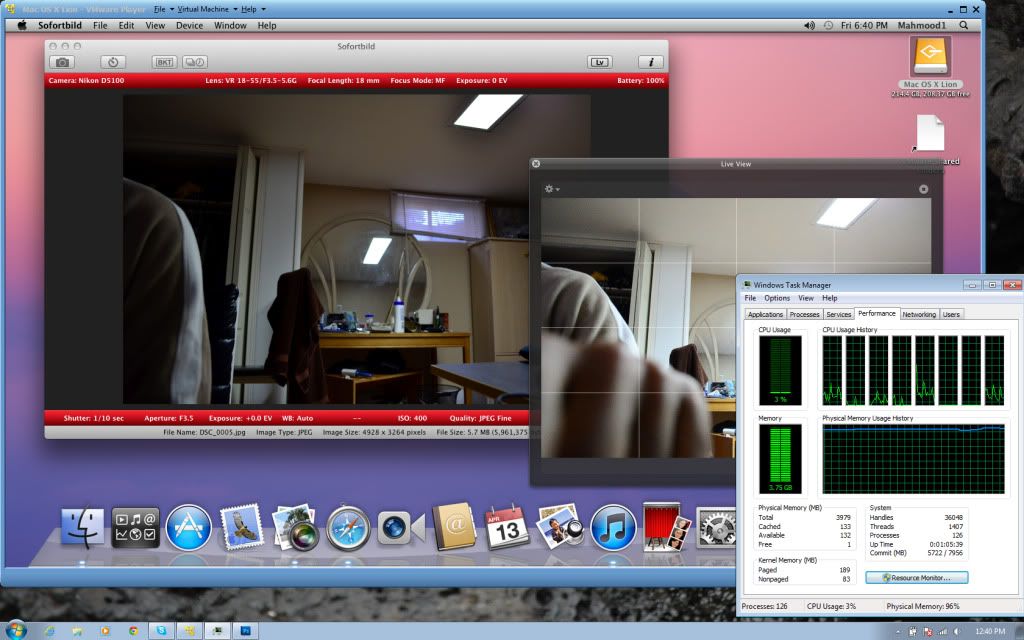This screenshot has height=640, width=1024.
Task: Click the 'Shutter: 1/10 sec' readout
Action: pyautogui.click(x=93, y=418)
